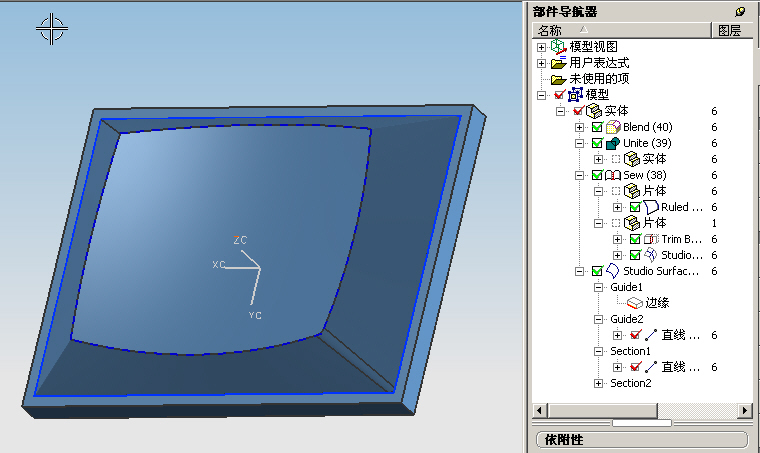The height and width of the screenshot is (453, 760).
Task: Click the 片体 sheet icon above Ruled
Action: 632,191
